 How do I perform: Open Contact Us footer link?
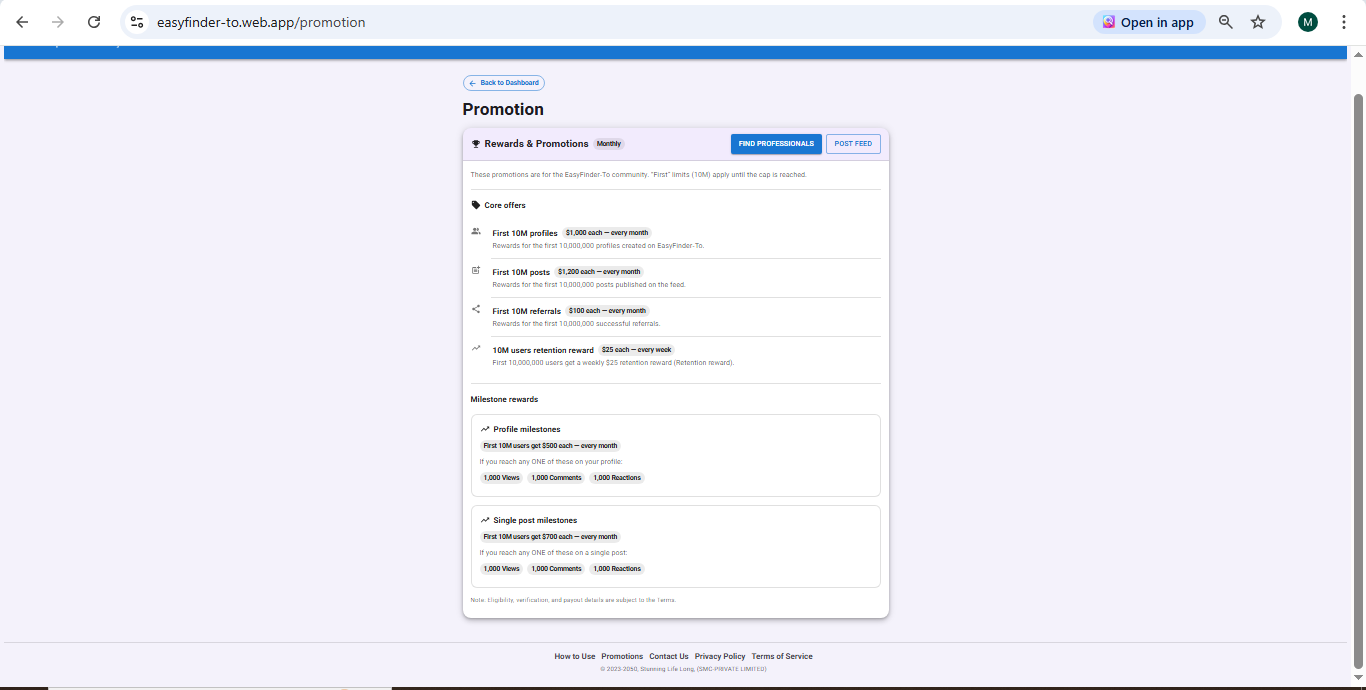669,656
